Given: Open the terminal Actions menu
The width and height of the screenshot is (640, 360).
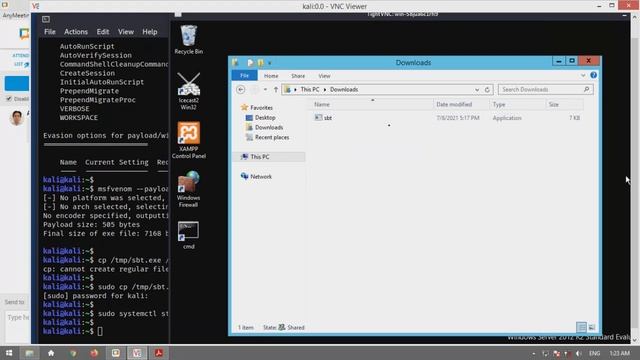Looking at the screenshot, I should [76, 32].
